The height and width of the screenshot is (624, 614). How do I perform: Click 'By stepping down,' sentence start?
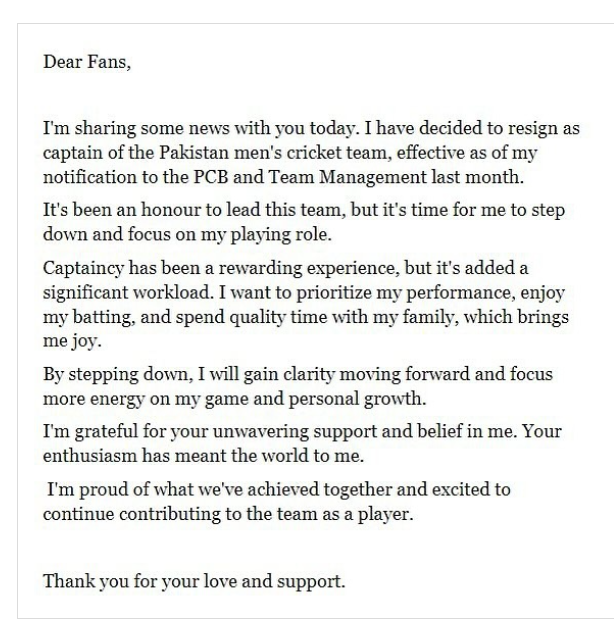click(118, 375)
